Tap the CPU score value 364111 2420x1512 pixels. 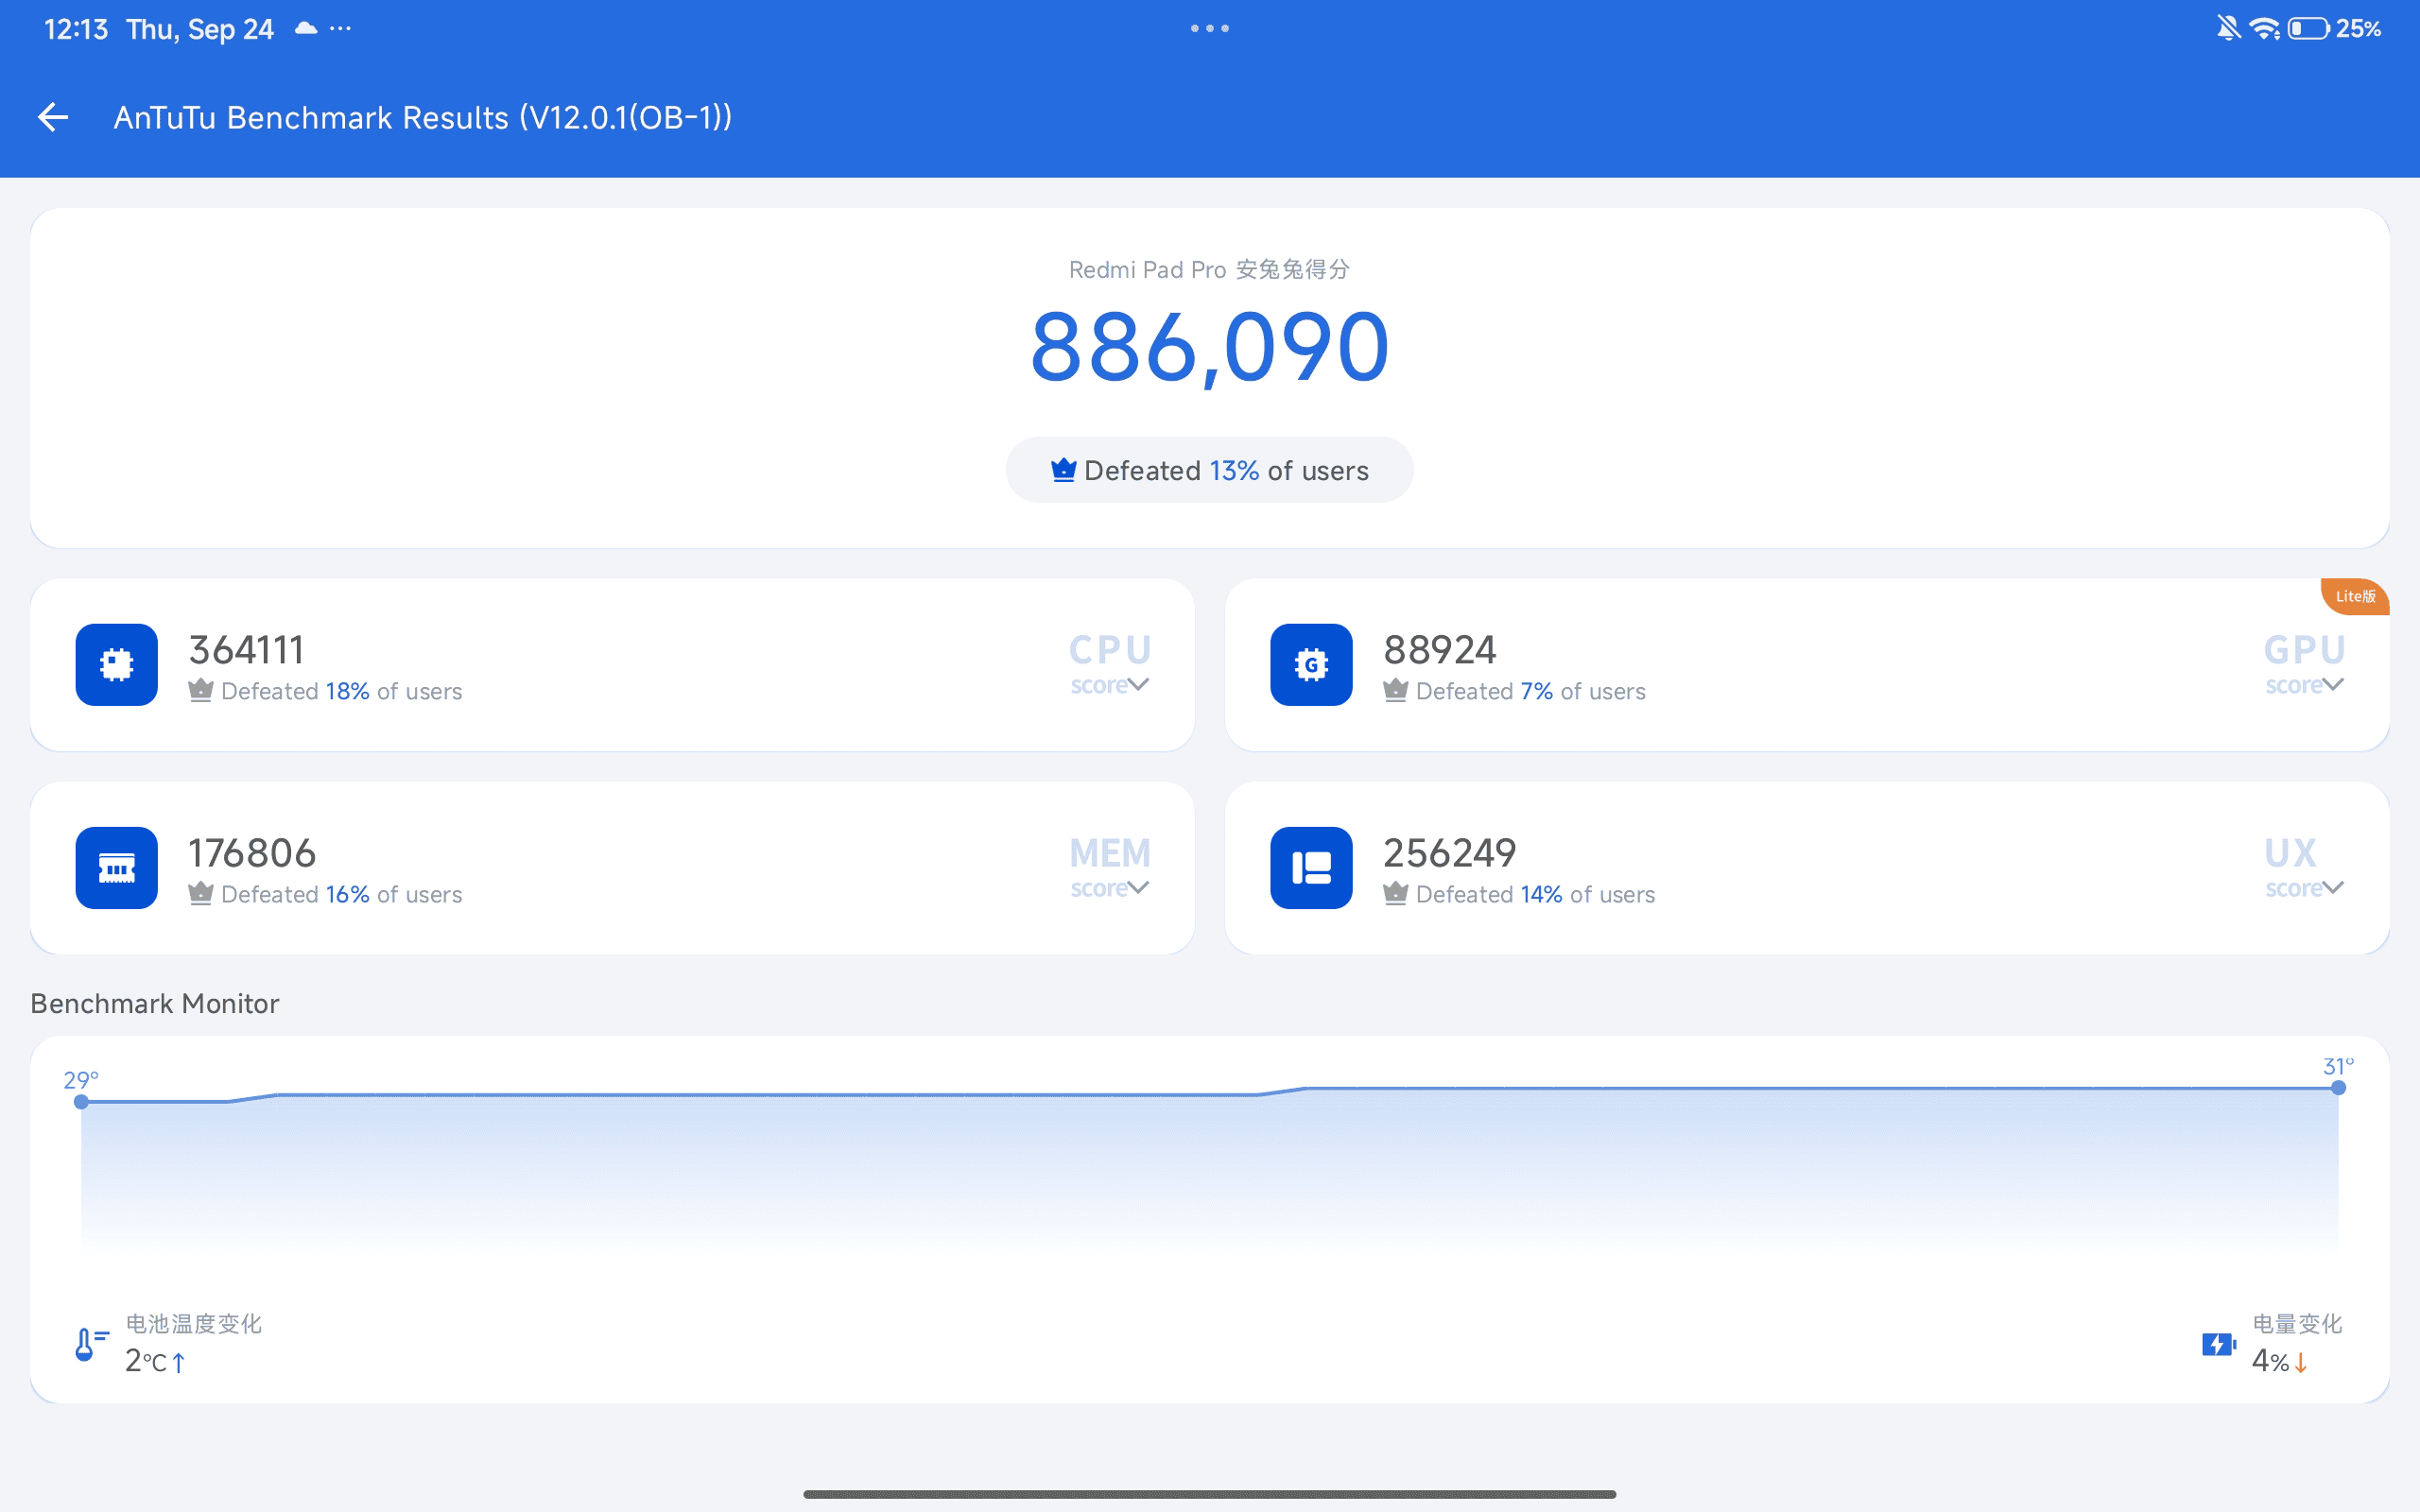(x=246, y=650)
